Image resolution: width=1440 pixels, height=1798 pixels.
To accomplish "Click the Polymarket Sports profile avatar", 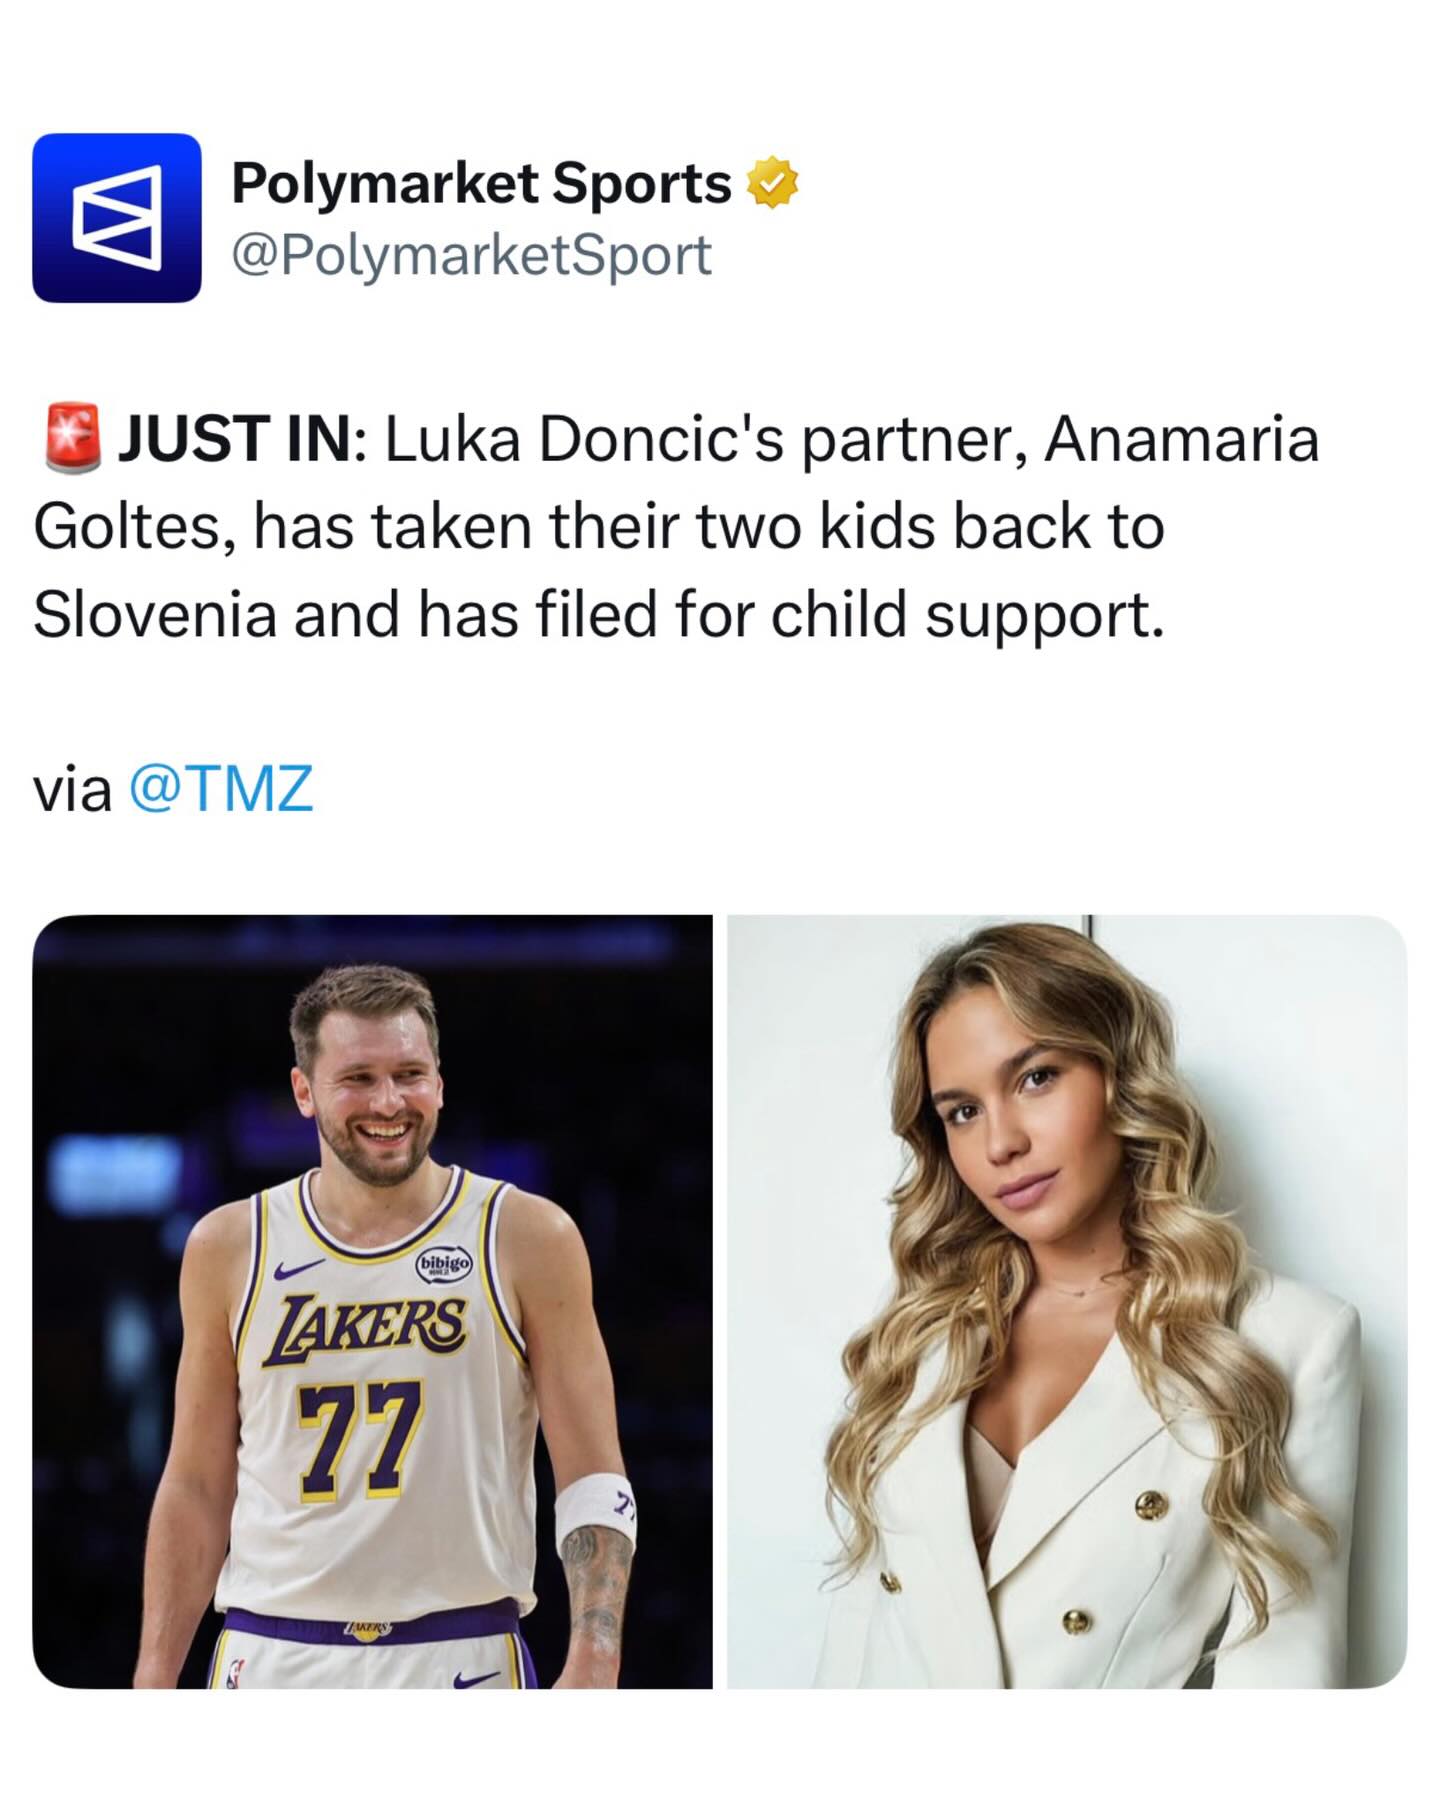I will click(x=117, y=218).
